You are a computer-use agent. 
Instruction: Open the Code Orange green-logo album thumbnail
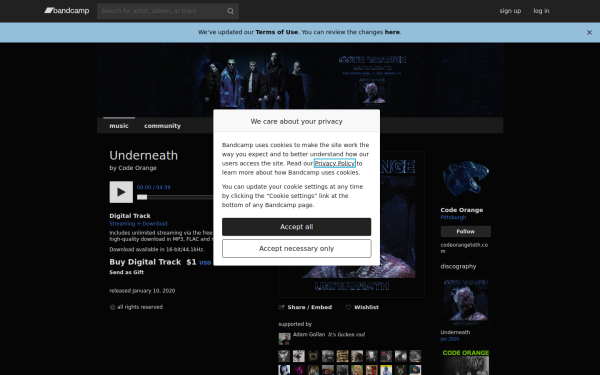(x=466, y=361)
